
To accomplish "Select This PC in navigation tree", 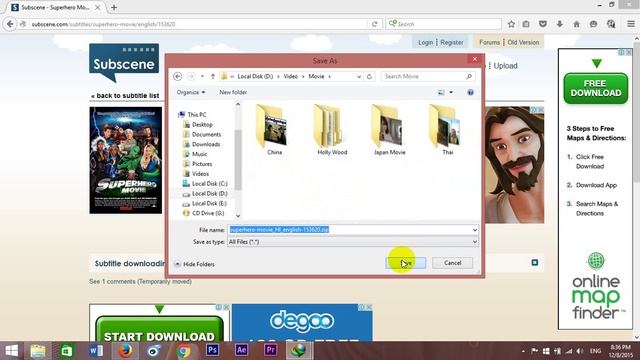I will pos(193,115).
